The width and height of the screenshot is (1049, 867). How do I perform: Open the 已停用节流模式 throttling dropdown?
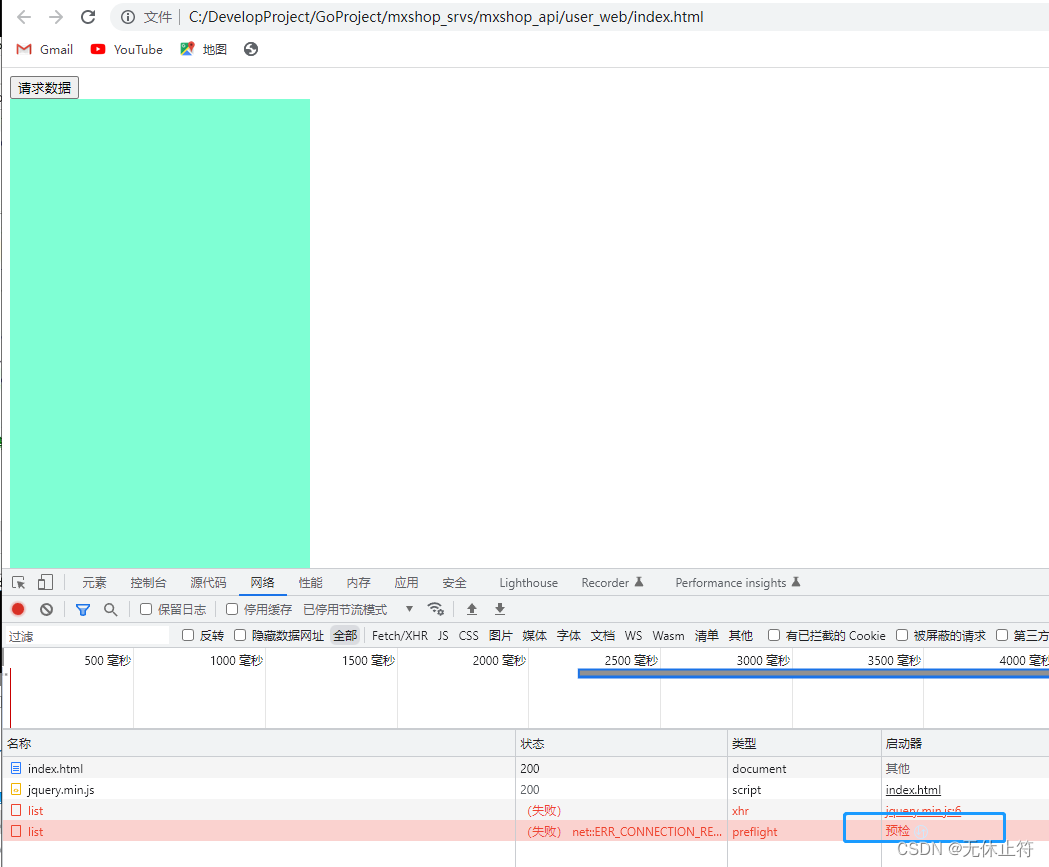(x=358, y=609)
